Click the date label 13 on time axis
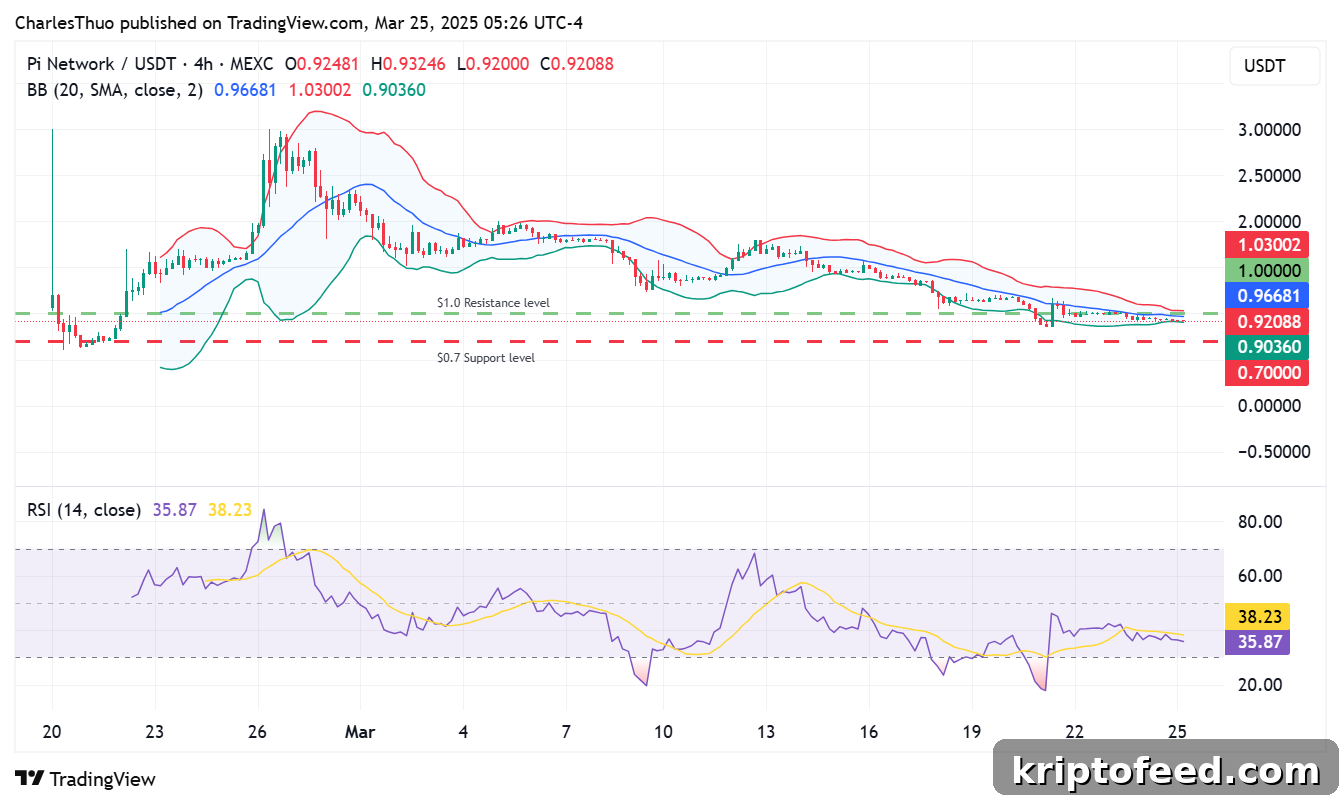This screenshot has width=1341, height=805. point(766,732)
